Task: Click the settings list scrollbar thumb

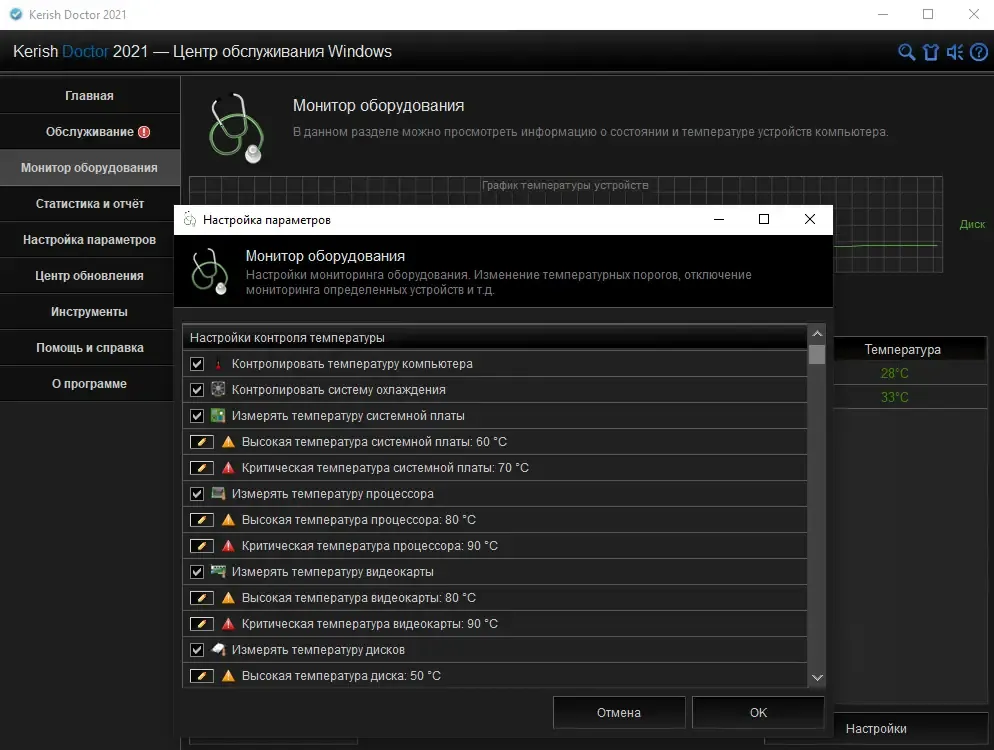Action: click(x=817, y=354)
